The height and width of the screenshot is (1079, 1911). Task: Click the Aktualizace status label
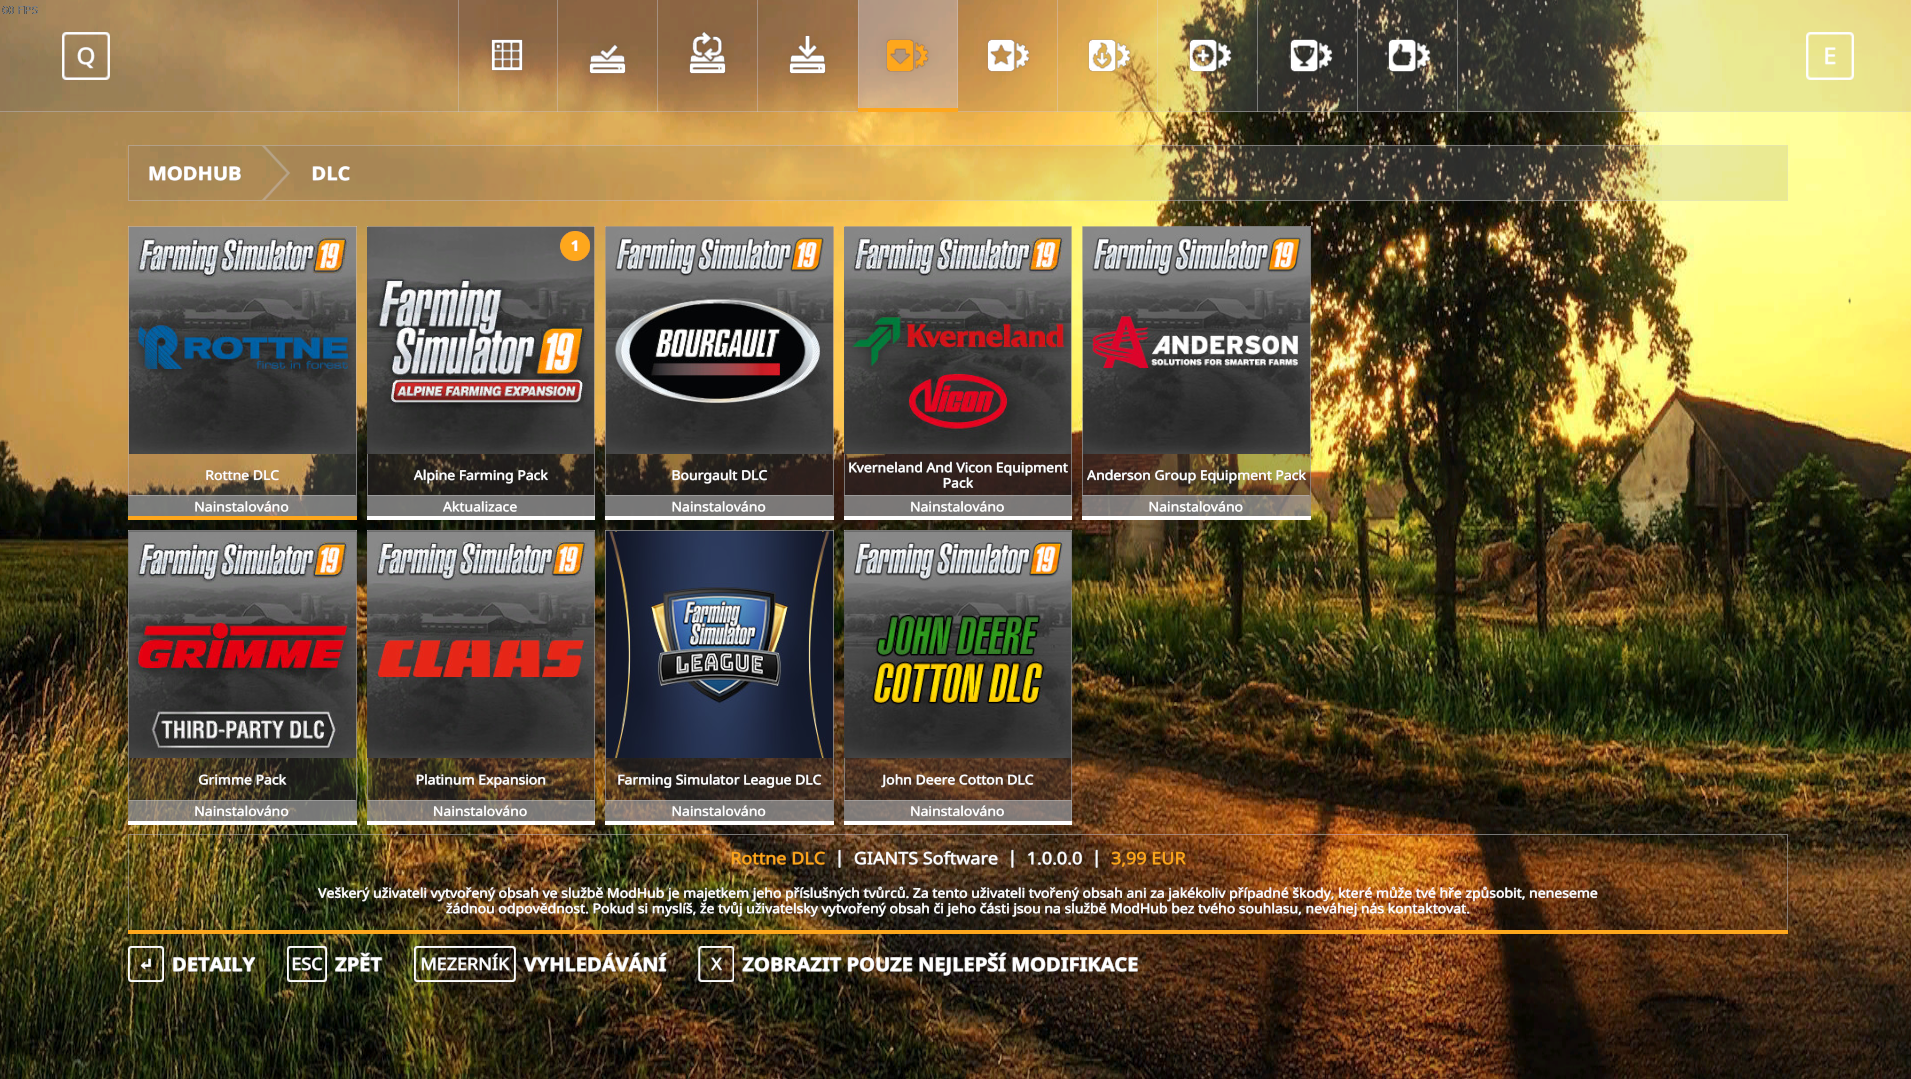click(480, 507)
